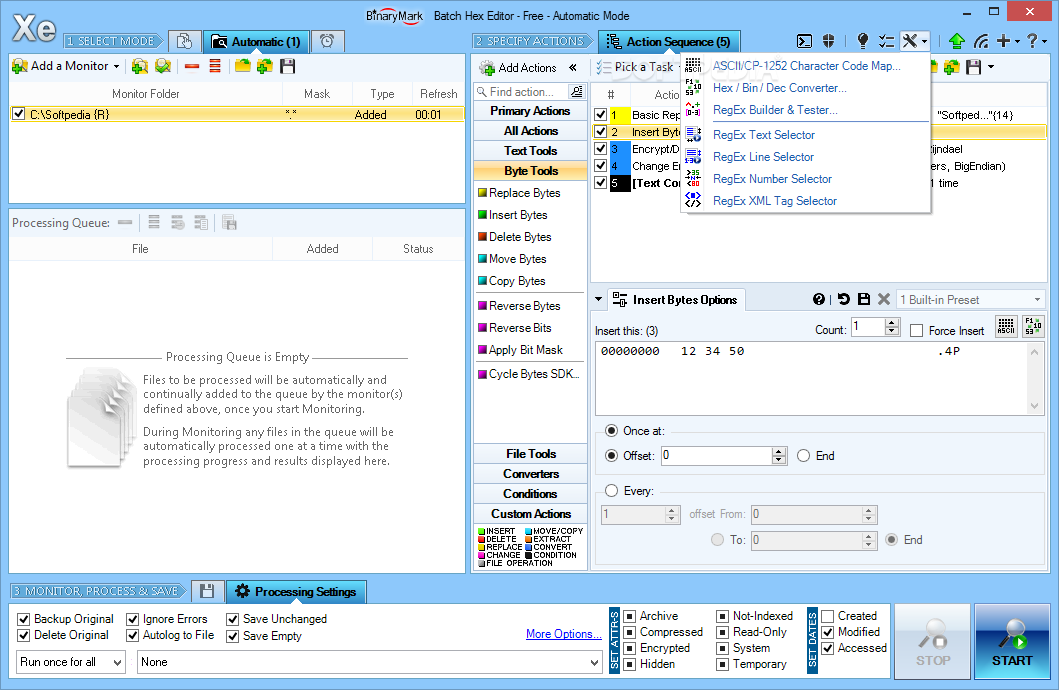Click the Find action search field
The height and width of the screenshot is (690, 1059).
pos(521,91)
